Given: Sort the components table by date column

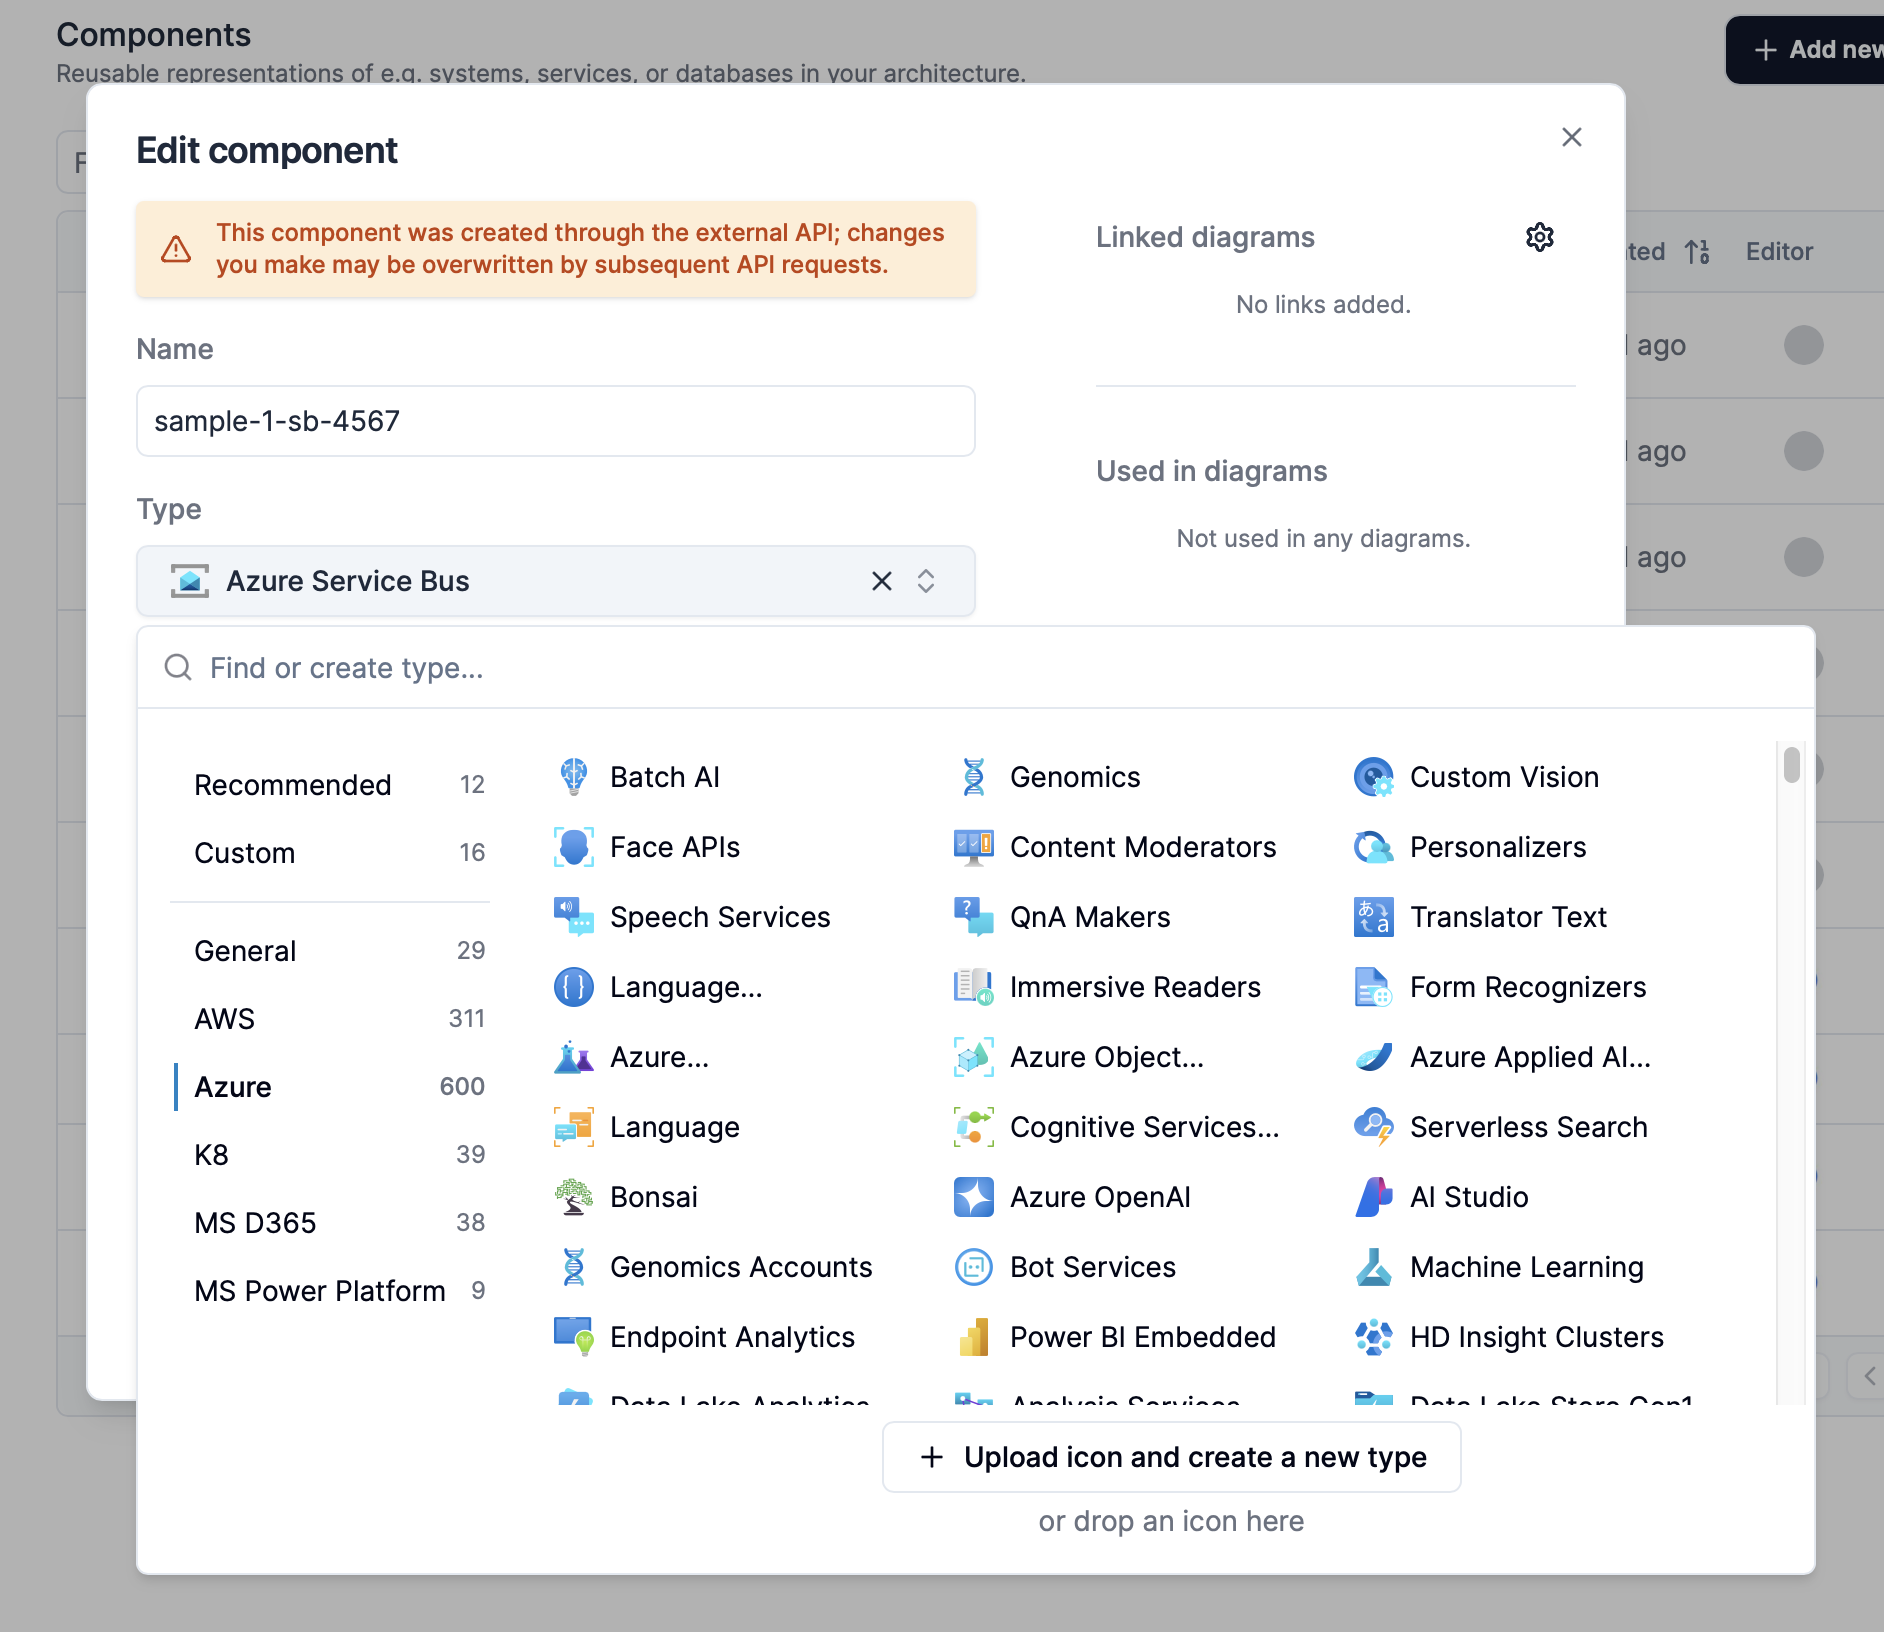Looking at the screenshot, I should 1698,251.
